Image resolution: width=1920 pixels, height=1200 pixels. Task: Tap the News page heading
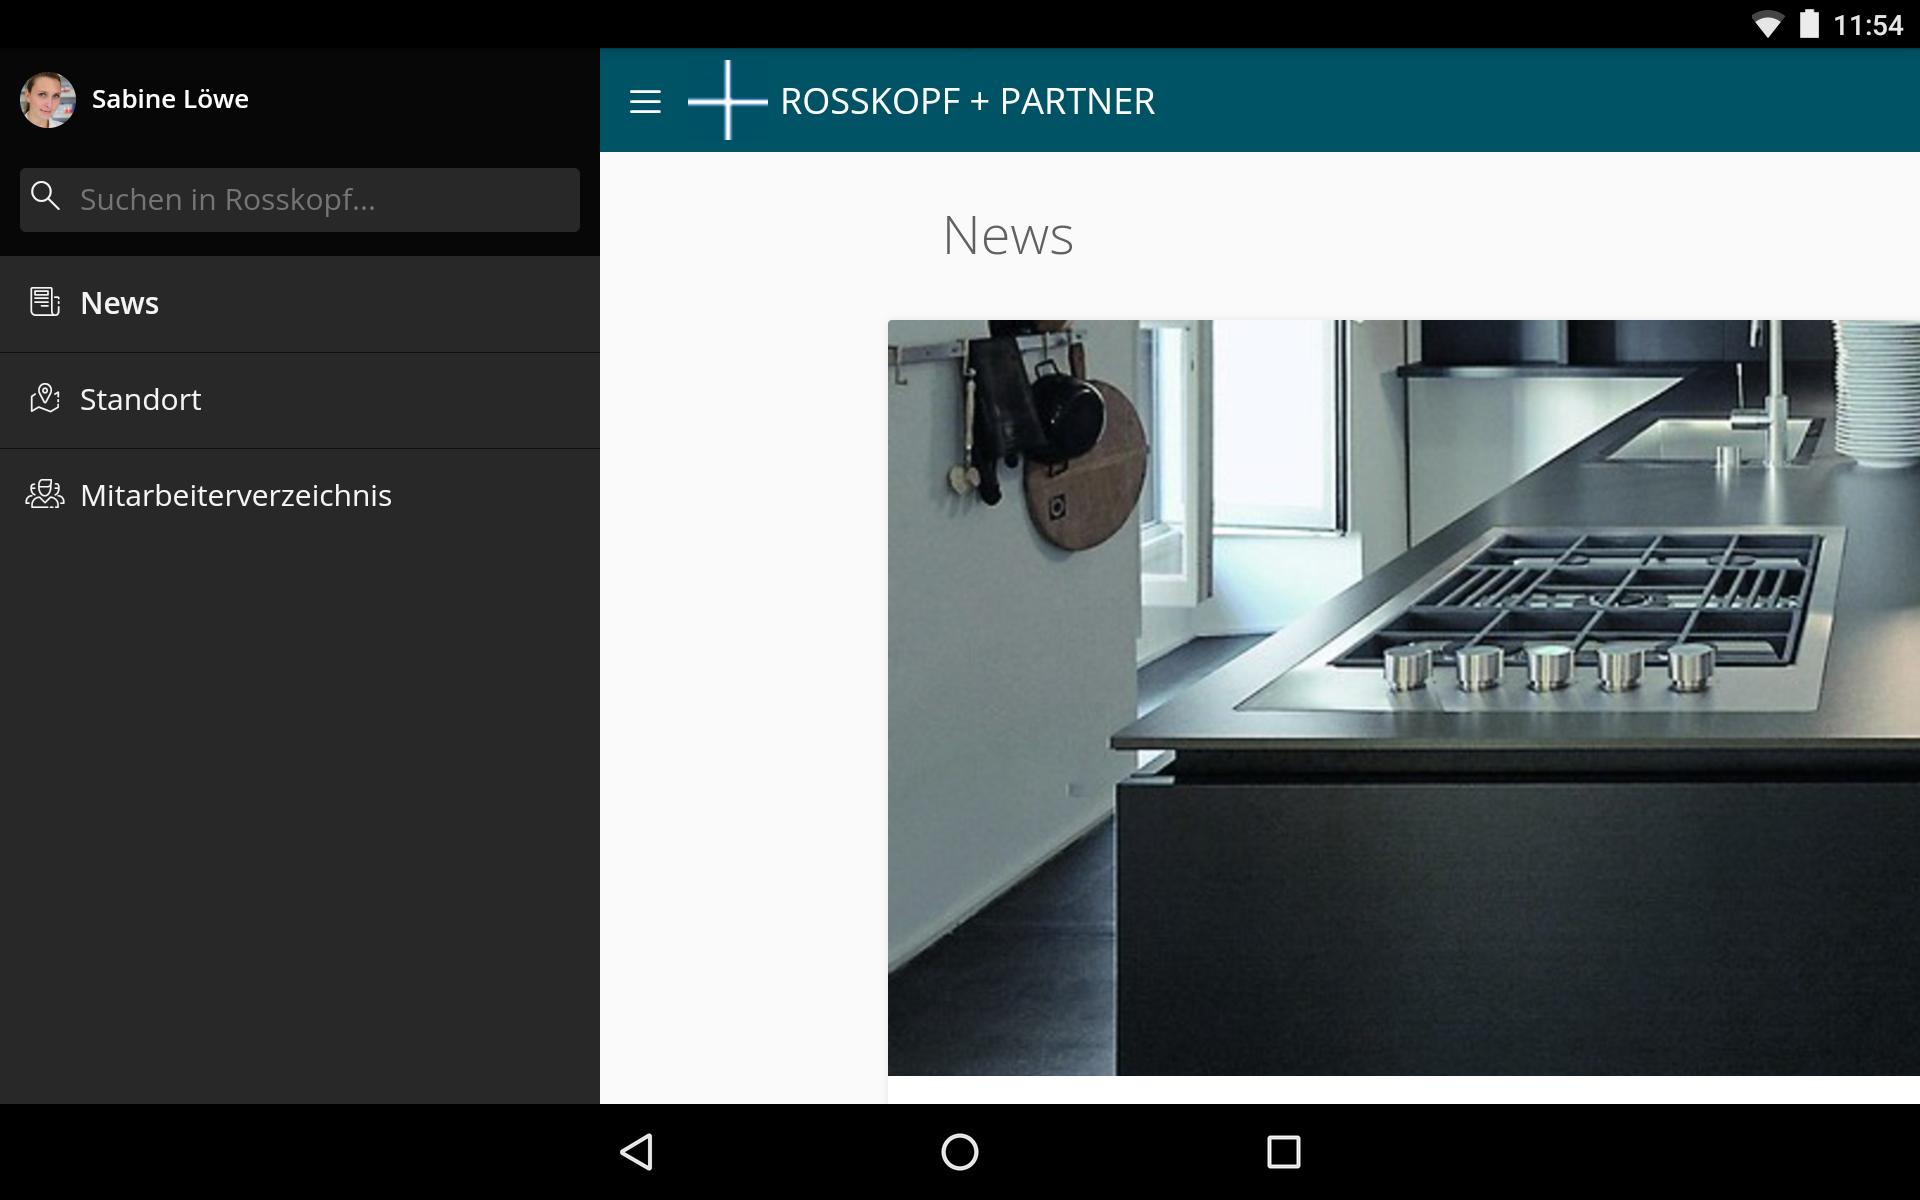coord(1008,236)
